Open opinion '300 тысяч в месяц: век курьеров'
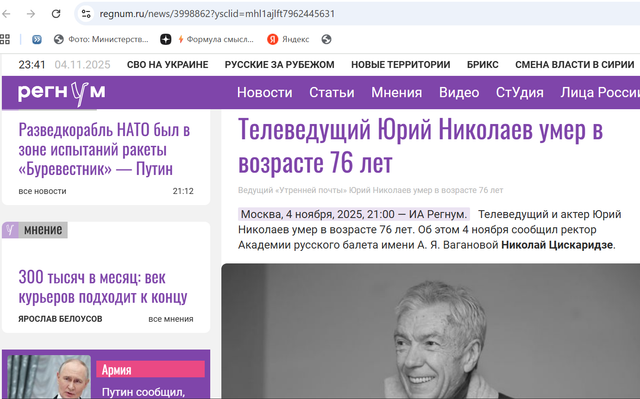This screenshot has width=640, height=399. (103, 287)
